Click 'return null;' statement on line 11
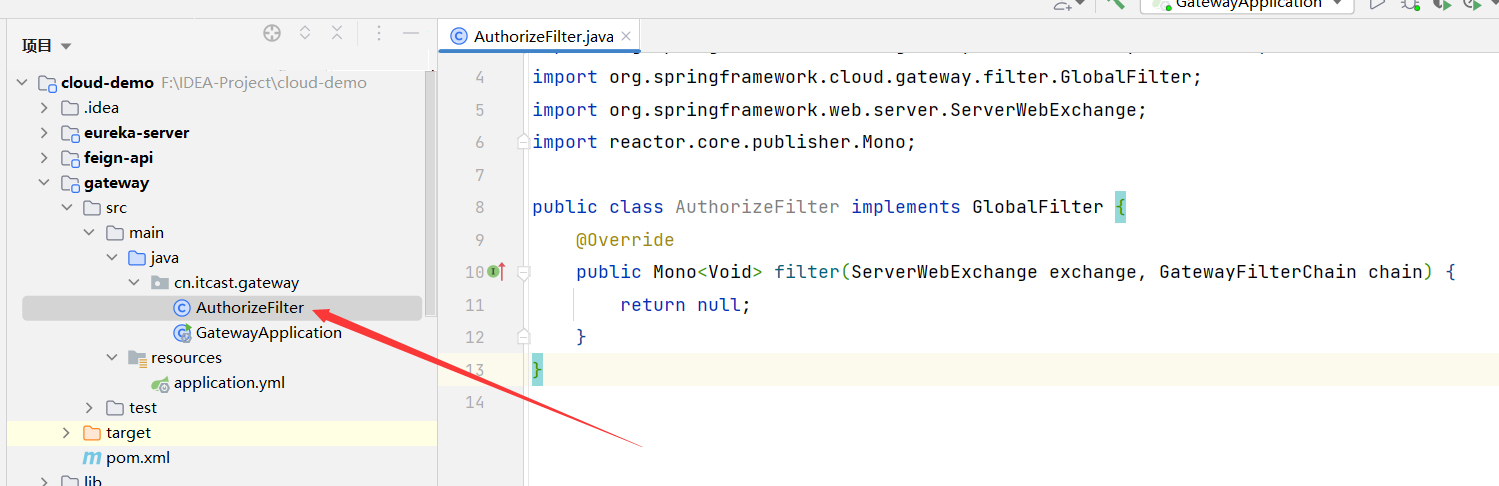Screen dimensions: 1499x486 coord(685,305)
